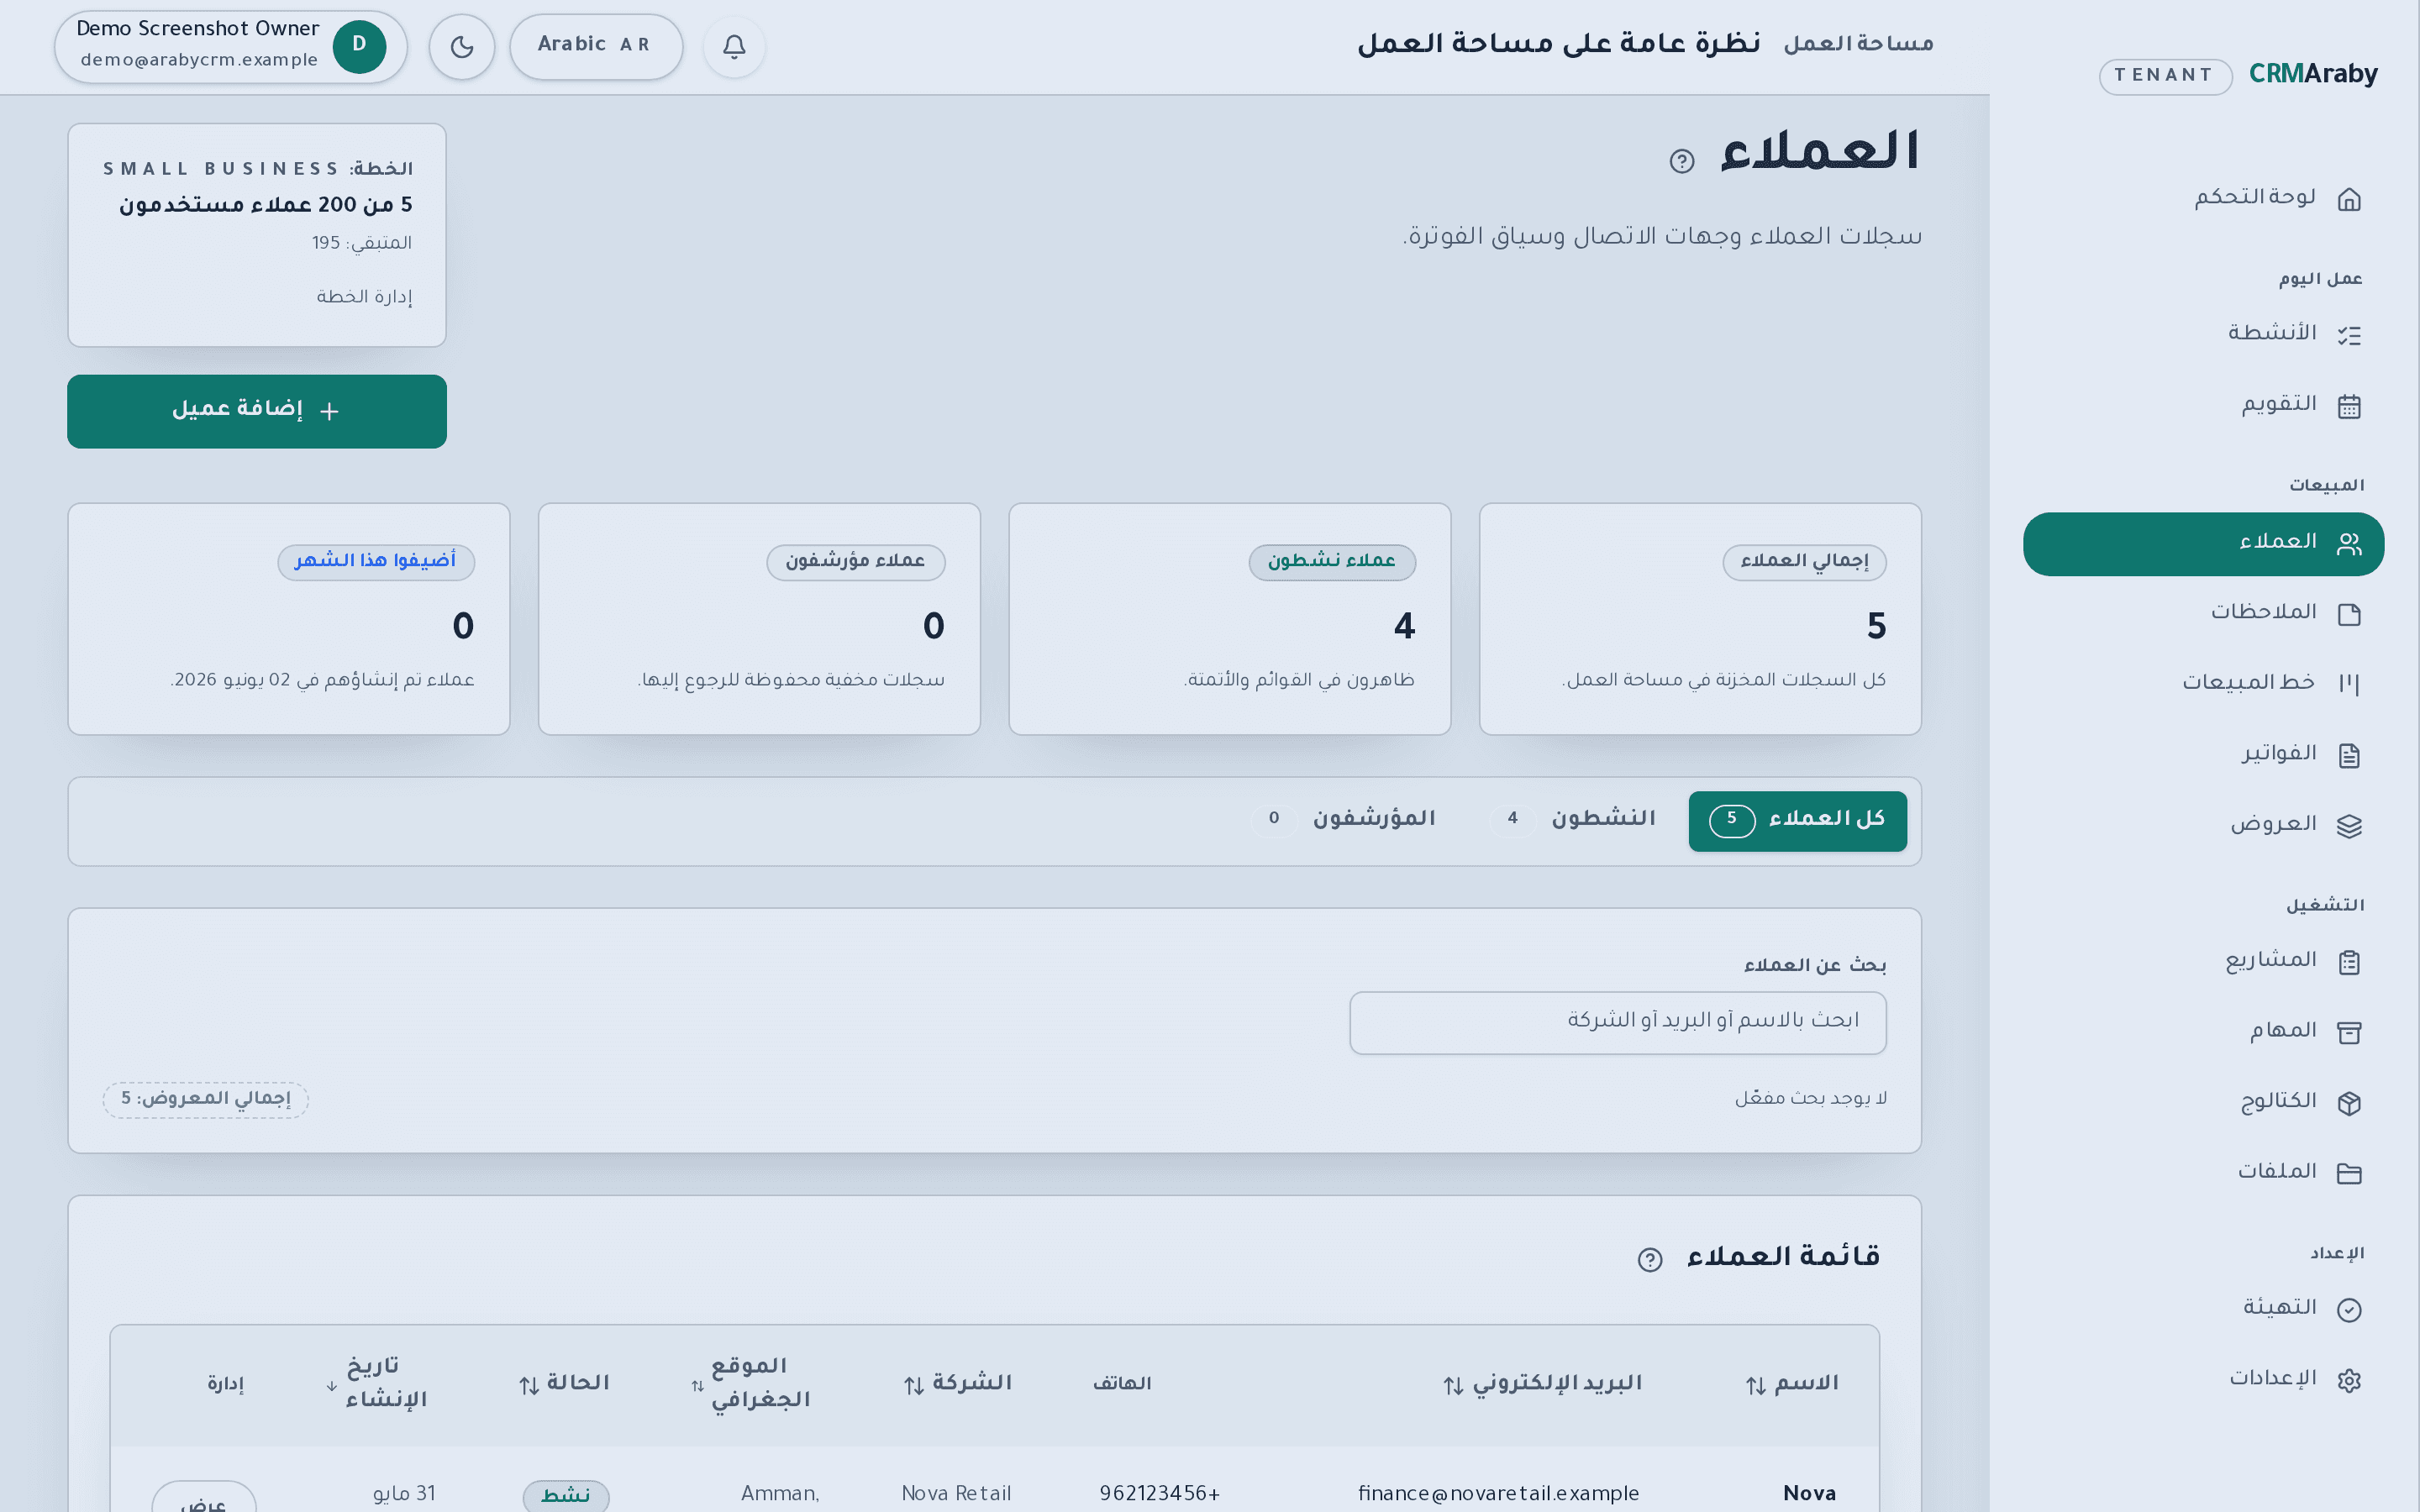Click the box icon for الكتالوج
Viewport: 2420px width, 1512px height.
(2349, 1103)
